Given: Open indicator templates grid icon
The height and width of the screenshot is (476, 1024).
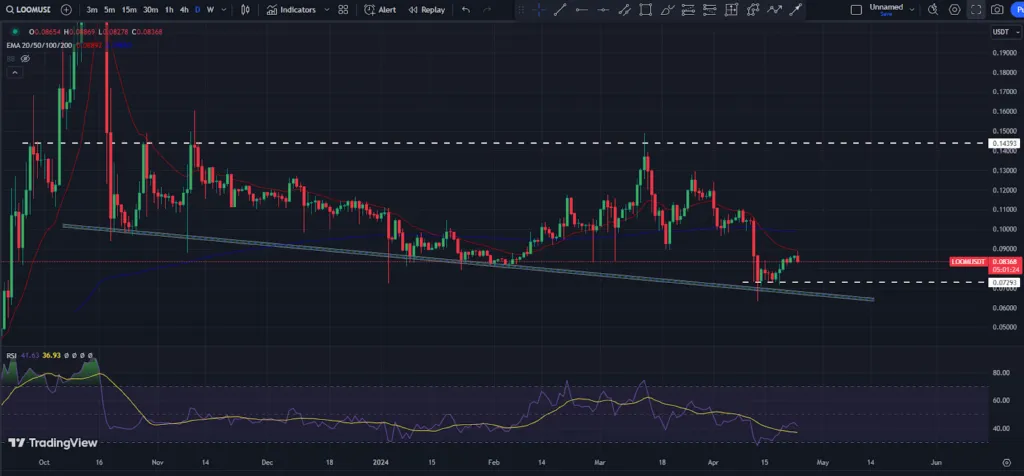Looking at the screenshot, I should (x=343, y=10).
